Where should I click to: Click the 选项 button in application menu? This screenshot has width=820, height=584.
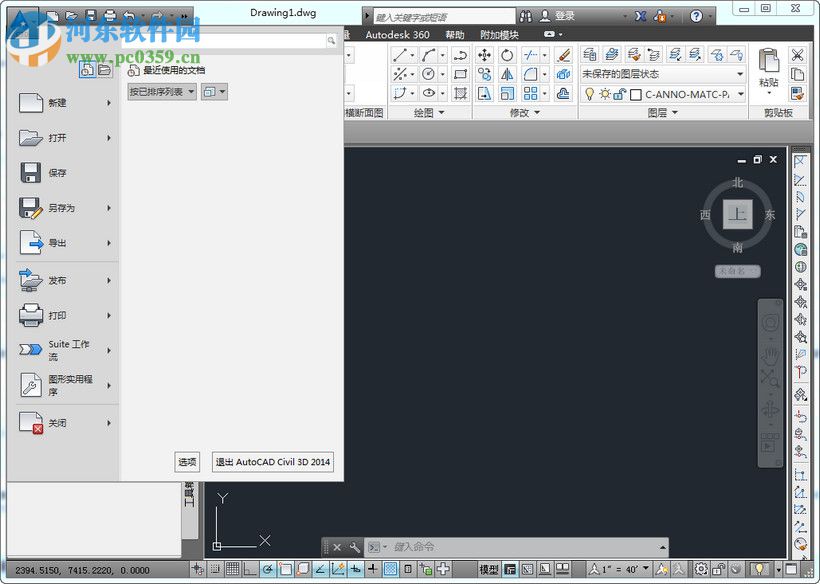click(x=187, y=461)
